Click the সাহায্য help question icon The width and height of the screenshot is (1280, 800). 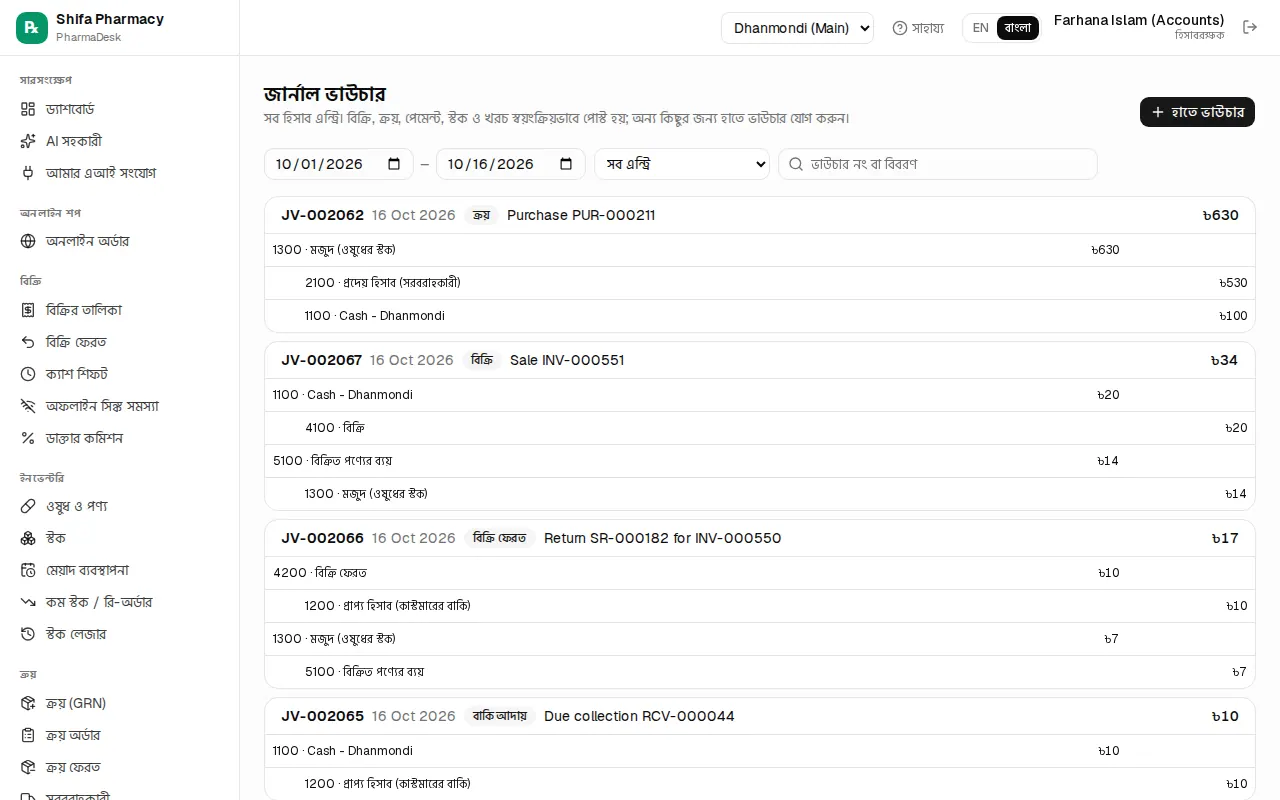click(x=900, y=28)
